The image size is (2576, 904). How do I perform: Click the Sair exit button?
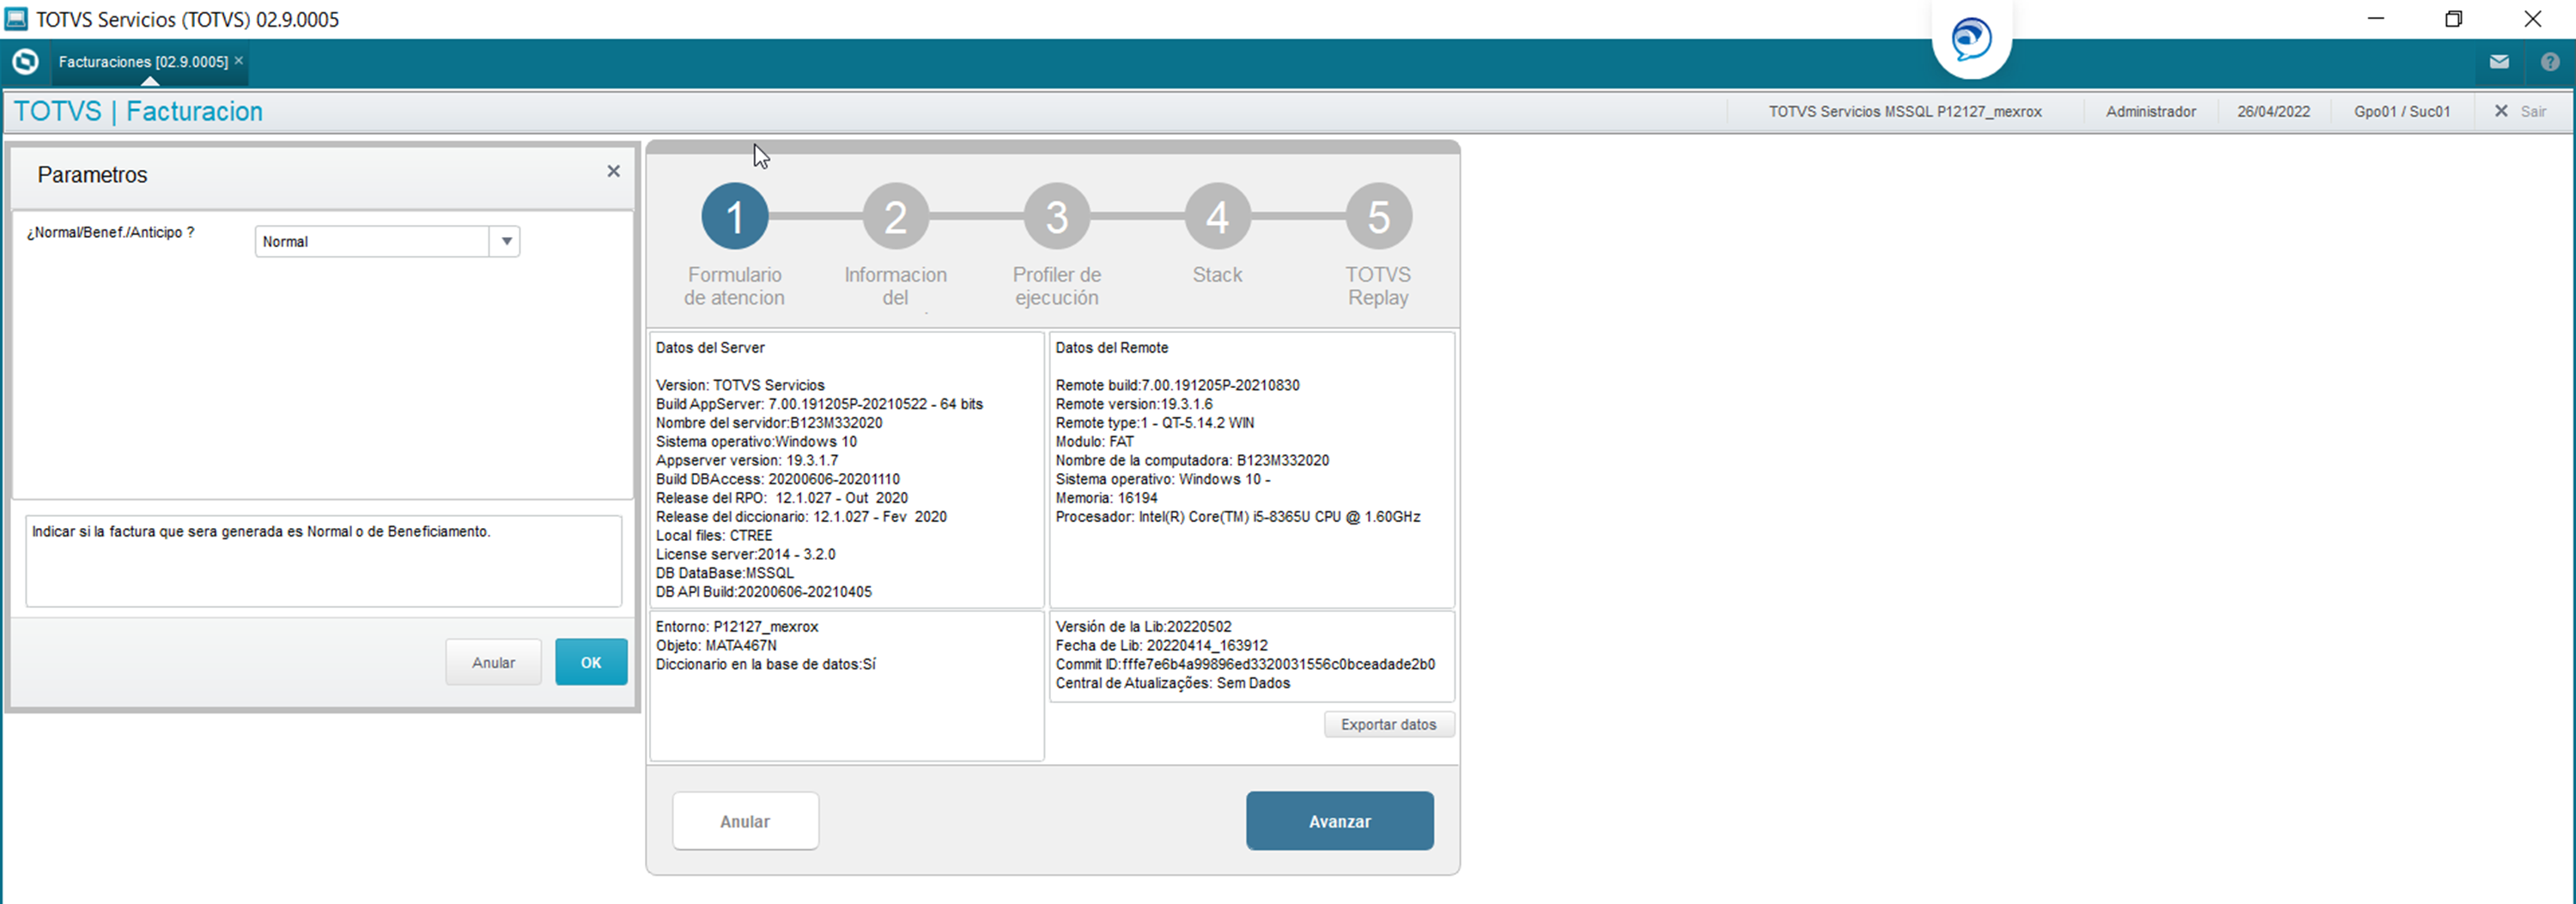tap(2520, 112)
